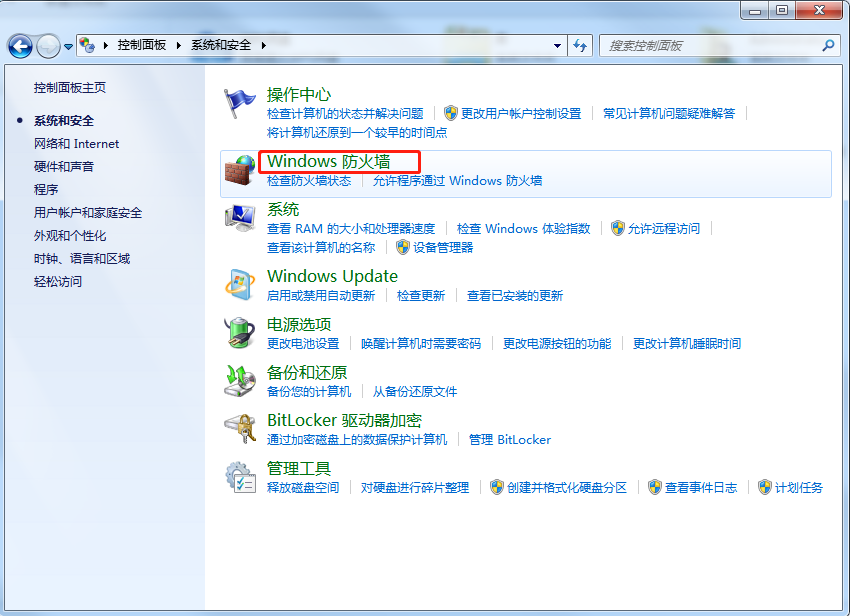This screenshot has height=616, width=850.
Task: Click 唤醒计算机时需要密码 link
Action: click(421, 343)
